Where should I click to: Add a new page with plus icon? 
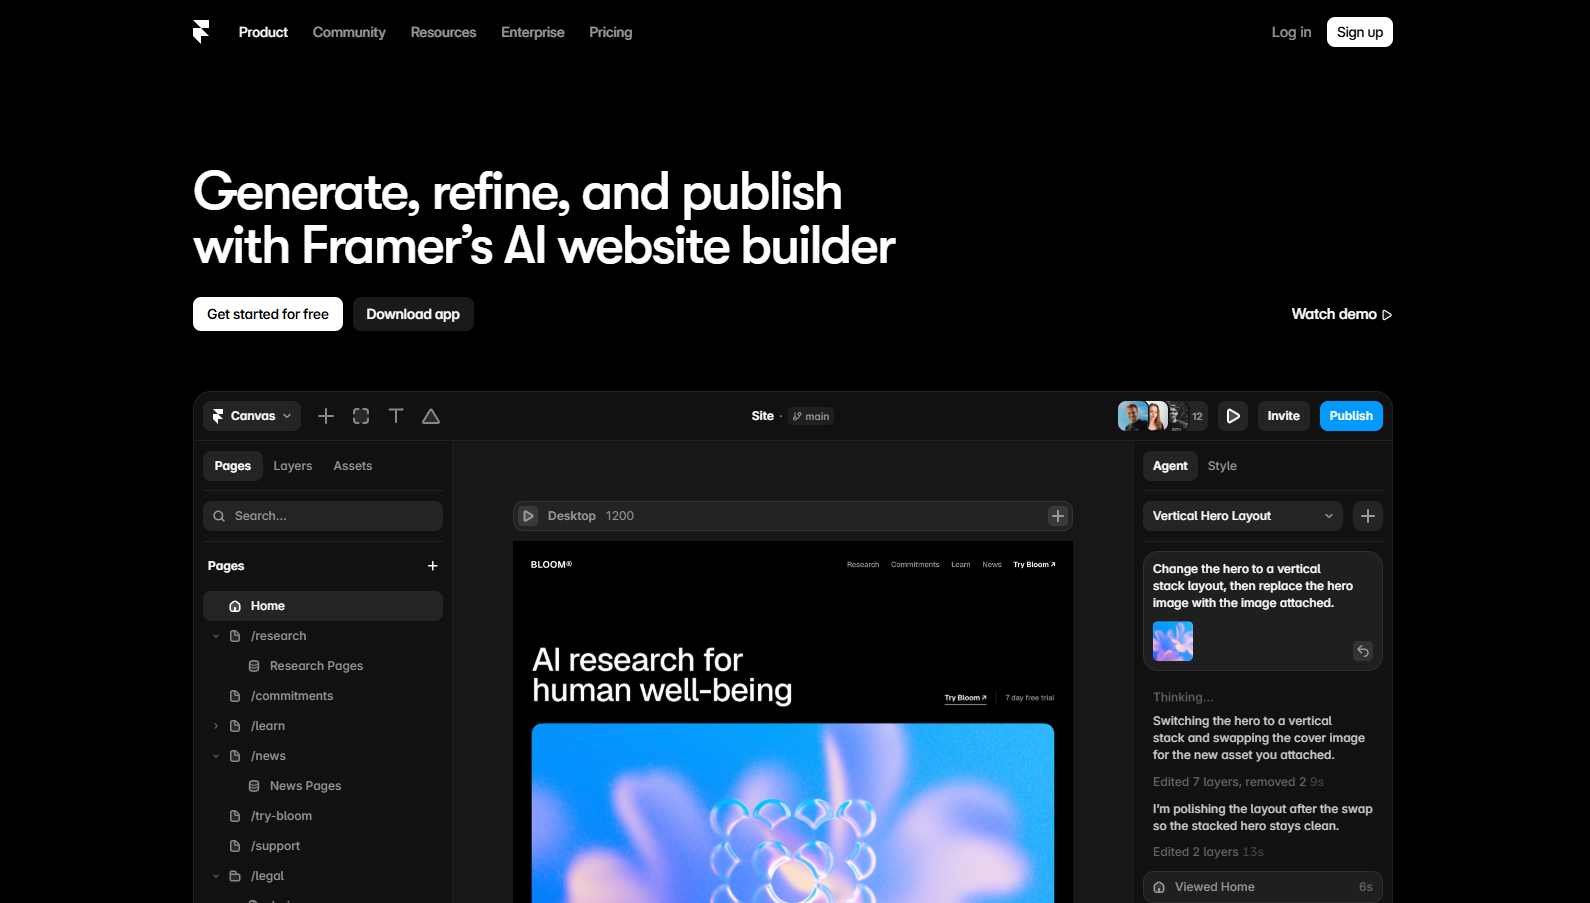(x=433, y=566)
